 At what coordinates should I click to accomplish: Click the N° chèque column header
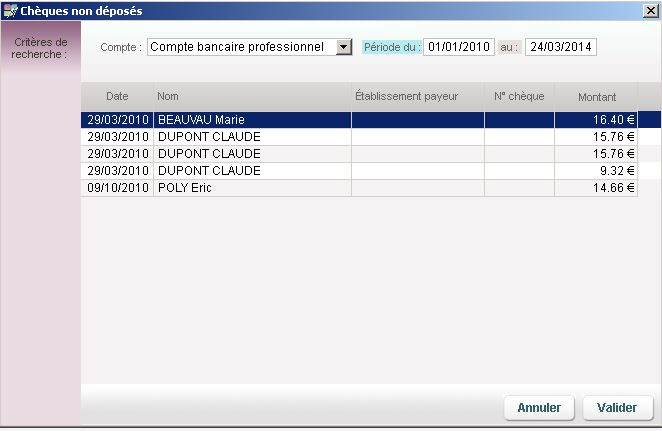click(x=519, y=97)
